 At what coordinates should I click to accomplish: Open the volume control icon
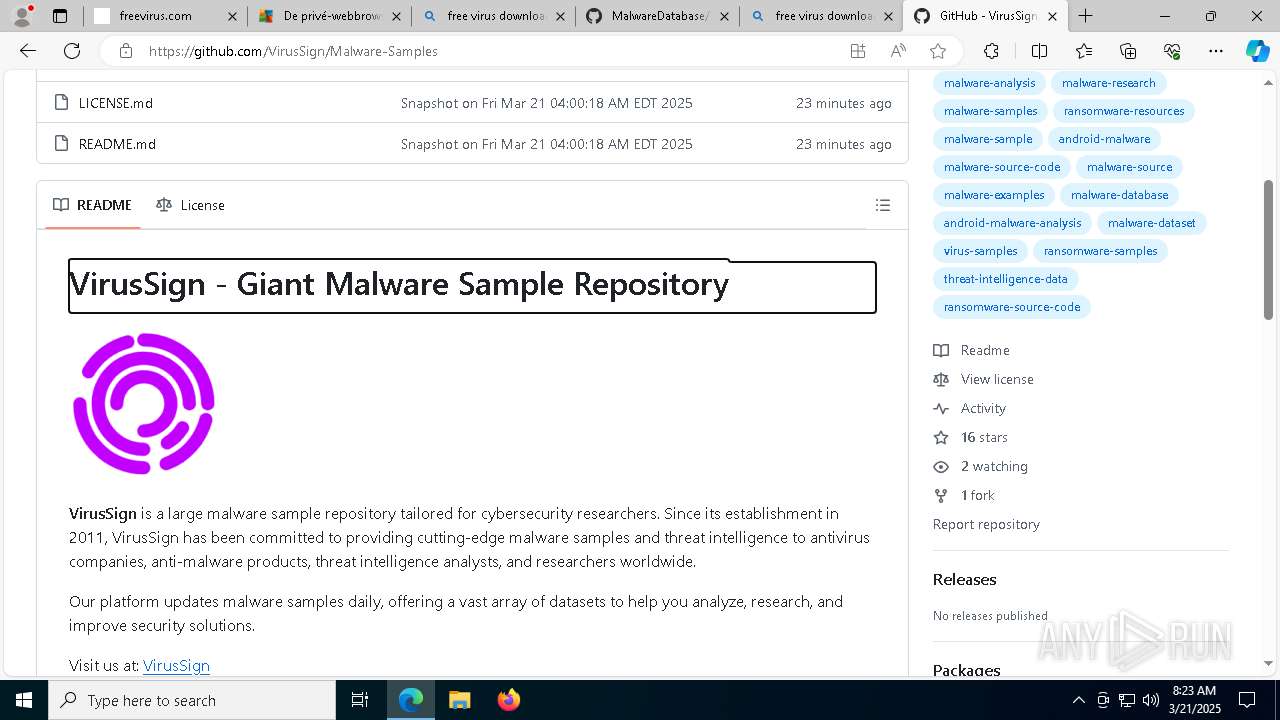click(1151, 700)
